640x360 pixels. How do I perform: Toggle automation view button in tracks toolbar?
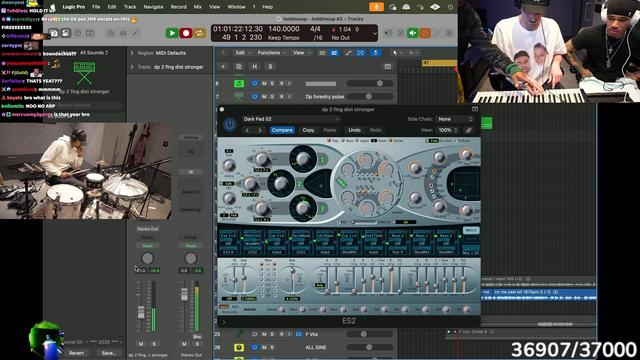(x=348, y=53)
